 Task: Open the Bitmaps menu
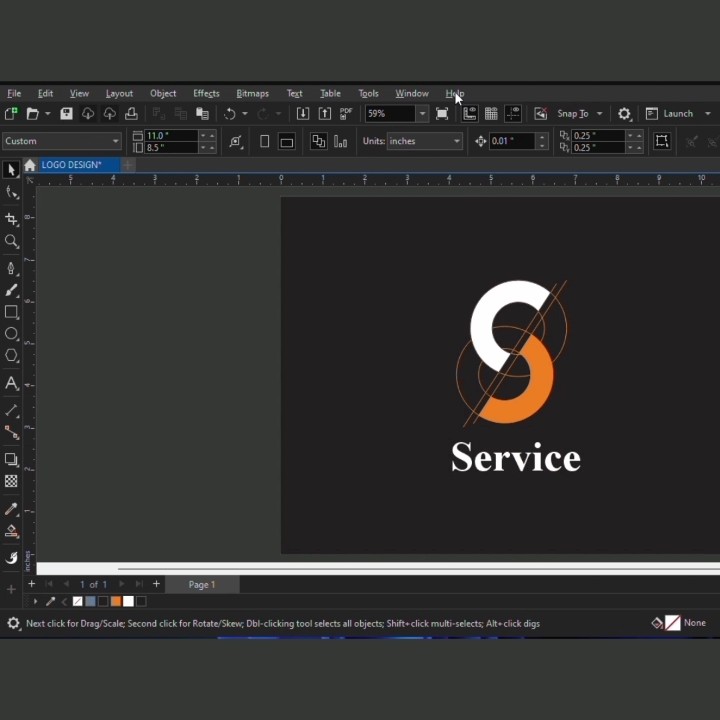tap(253, 93)
